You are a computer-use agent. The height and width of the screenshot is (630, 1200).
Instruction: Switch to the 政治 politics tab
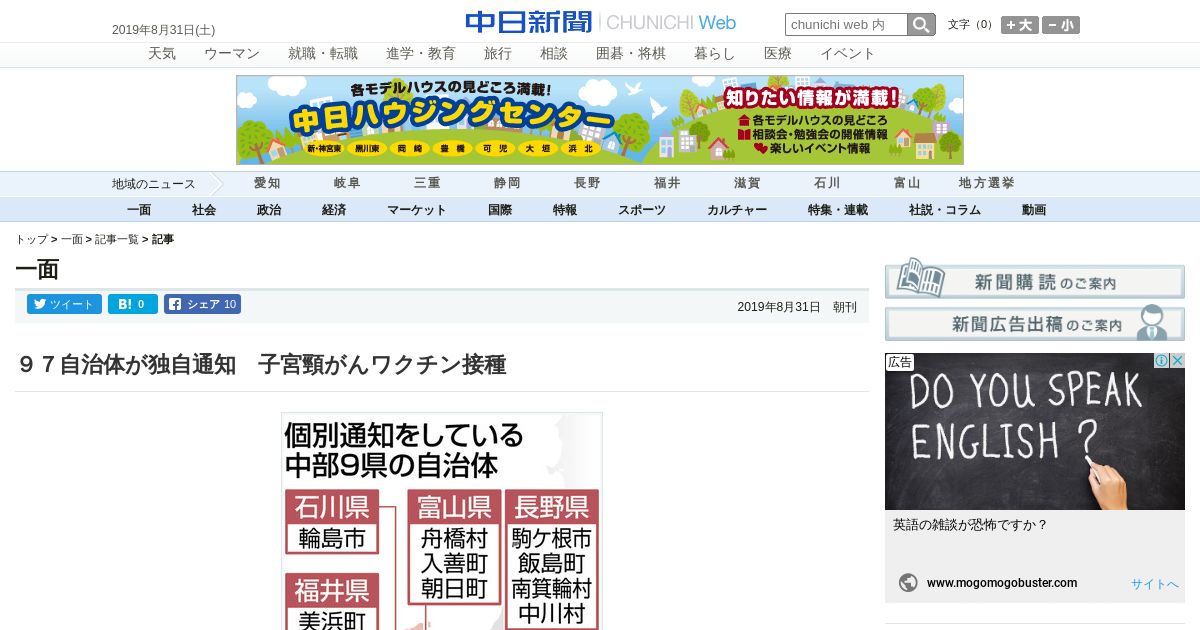(269, 210)
